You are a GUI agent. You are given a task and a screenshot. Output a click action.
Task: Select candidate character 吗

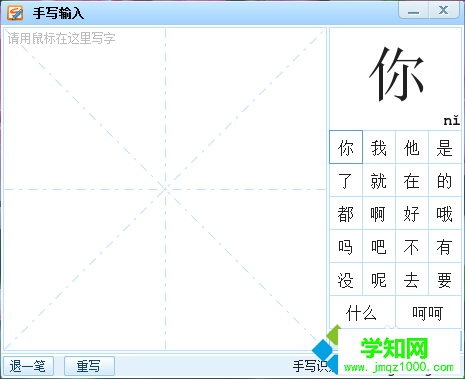346,246
